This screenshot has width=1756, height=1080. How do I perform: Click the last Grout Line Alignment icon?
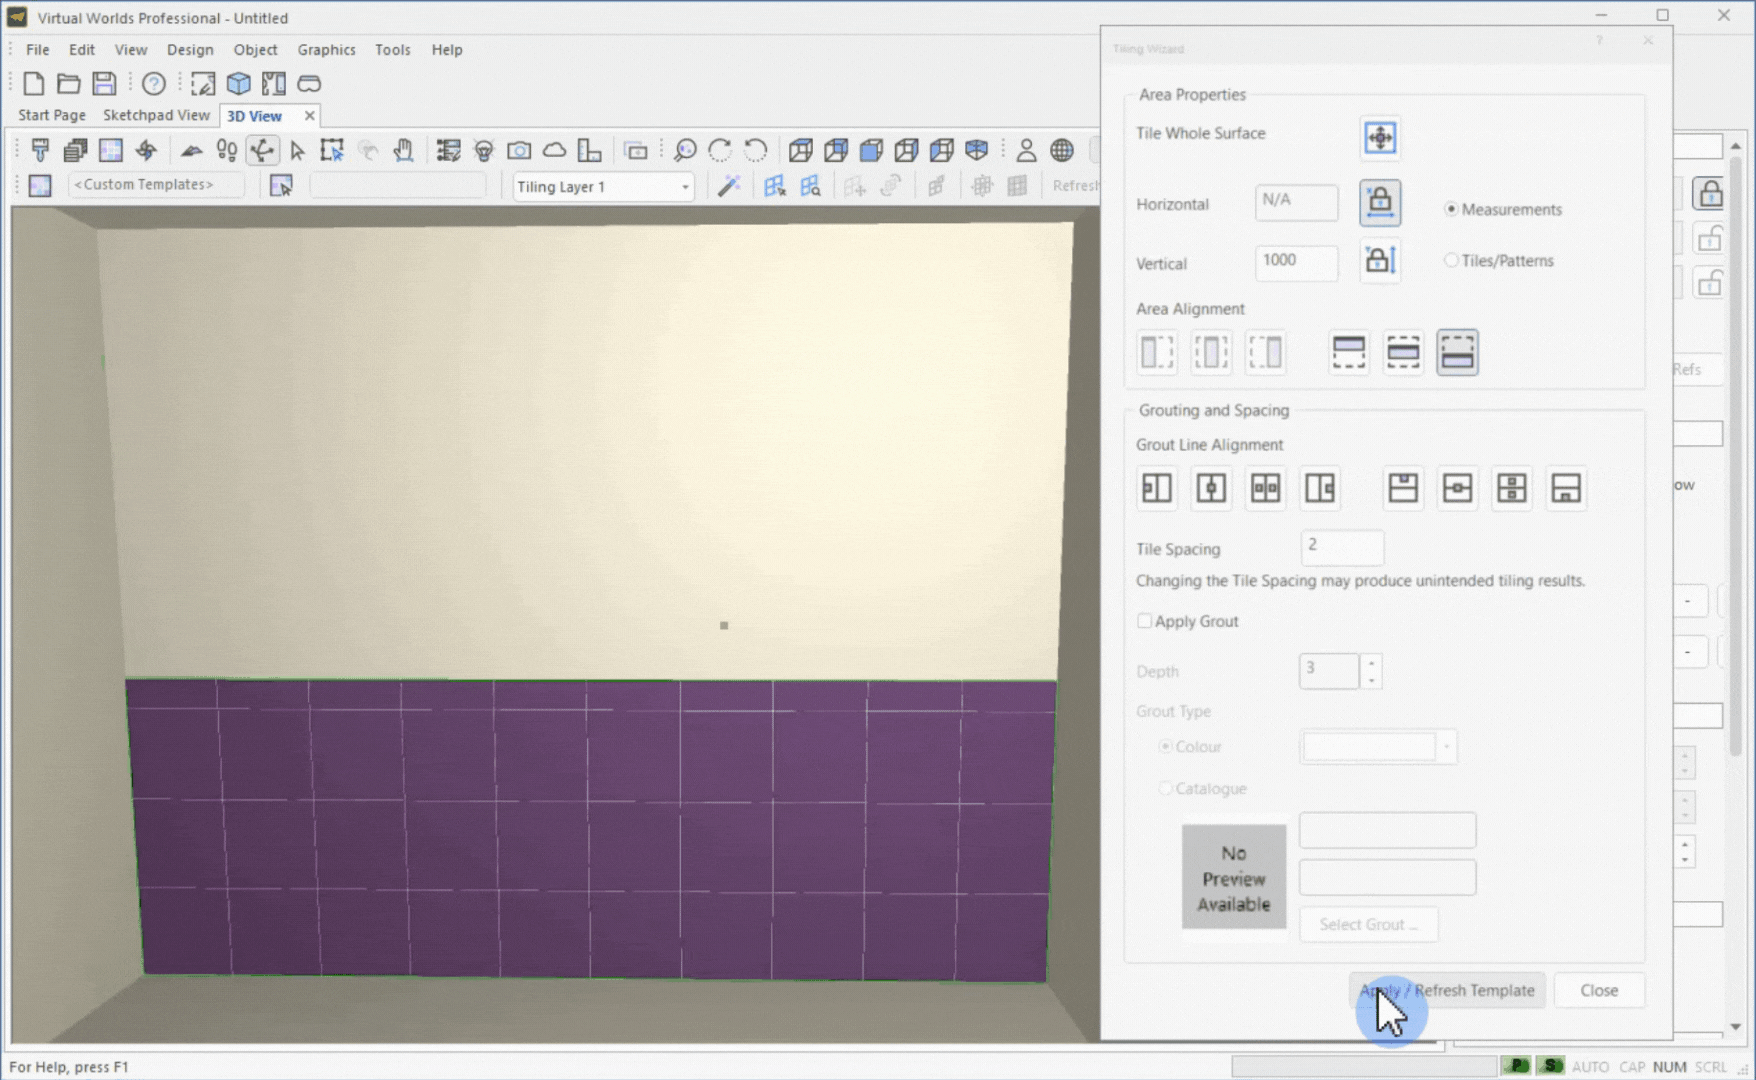(x=1565, y=488)
